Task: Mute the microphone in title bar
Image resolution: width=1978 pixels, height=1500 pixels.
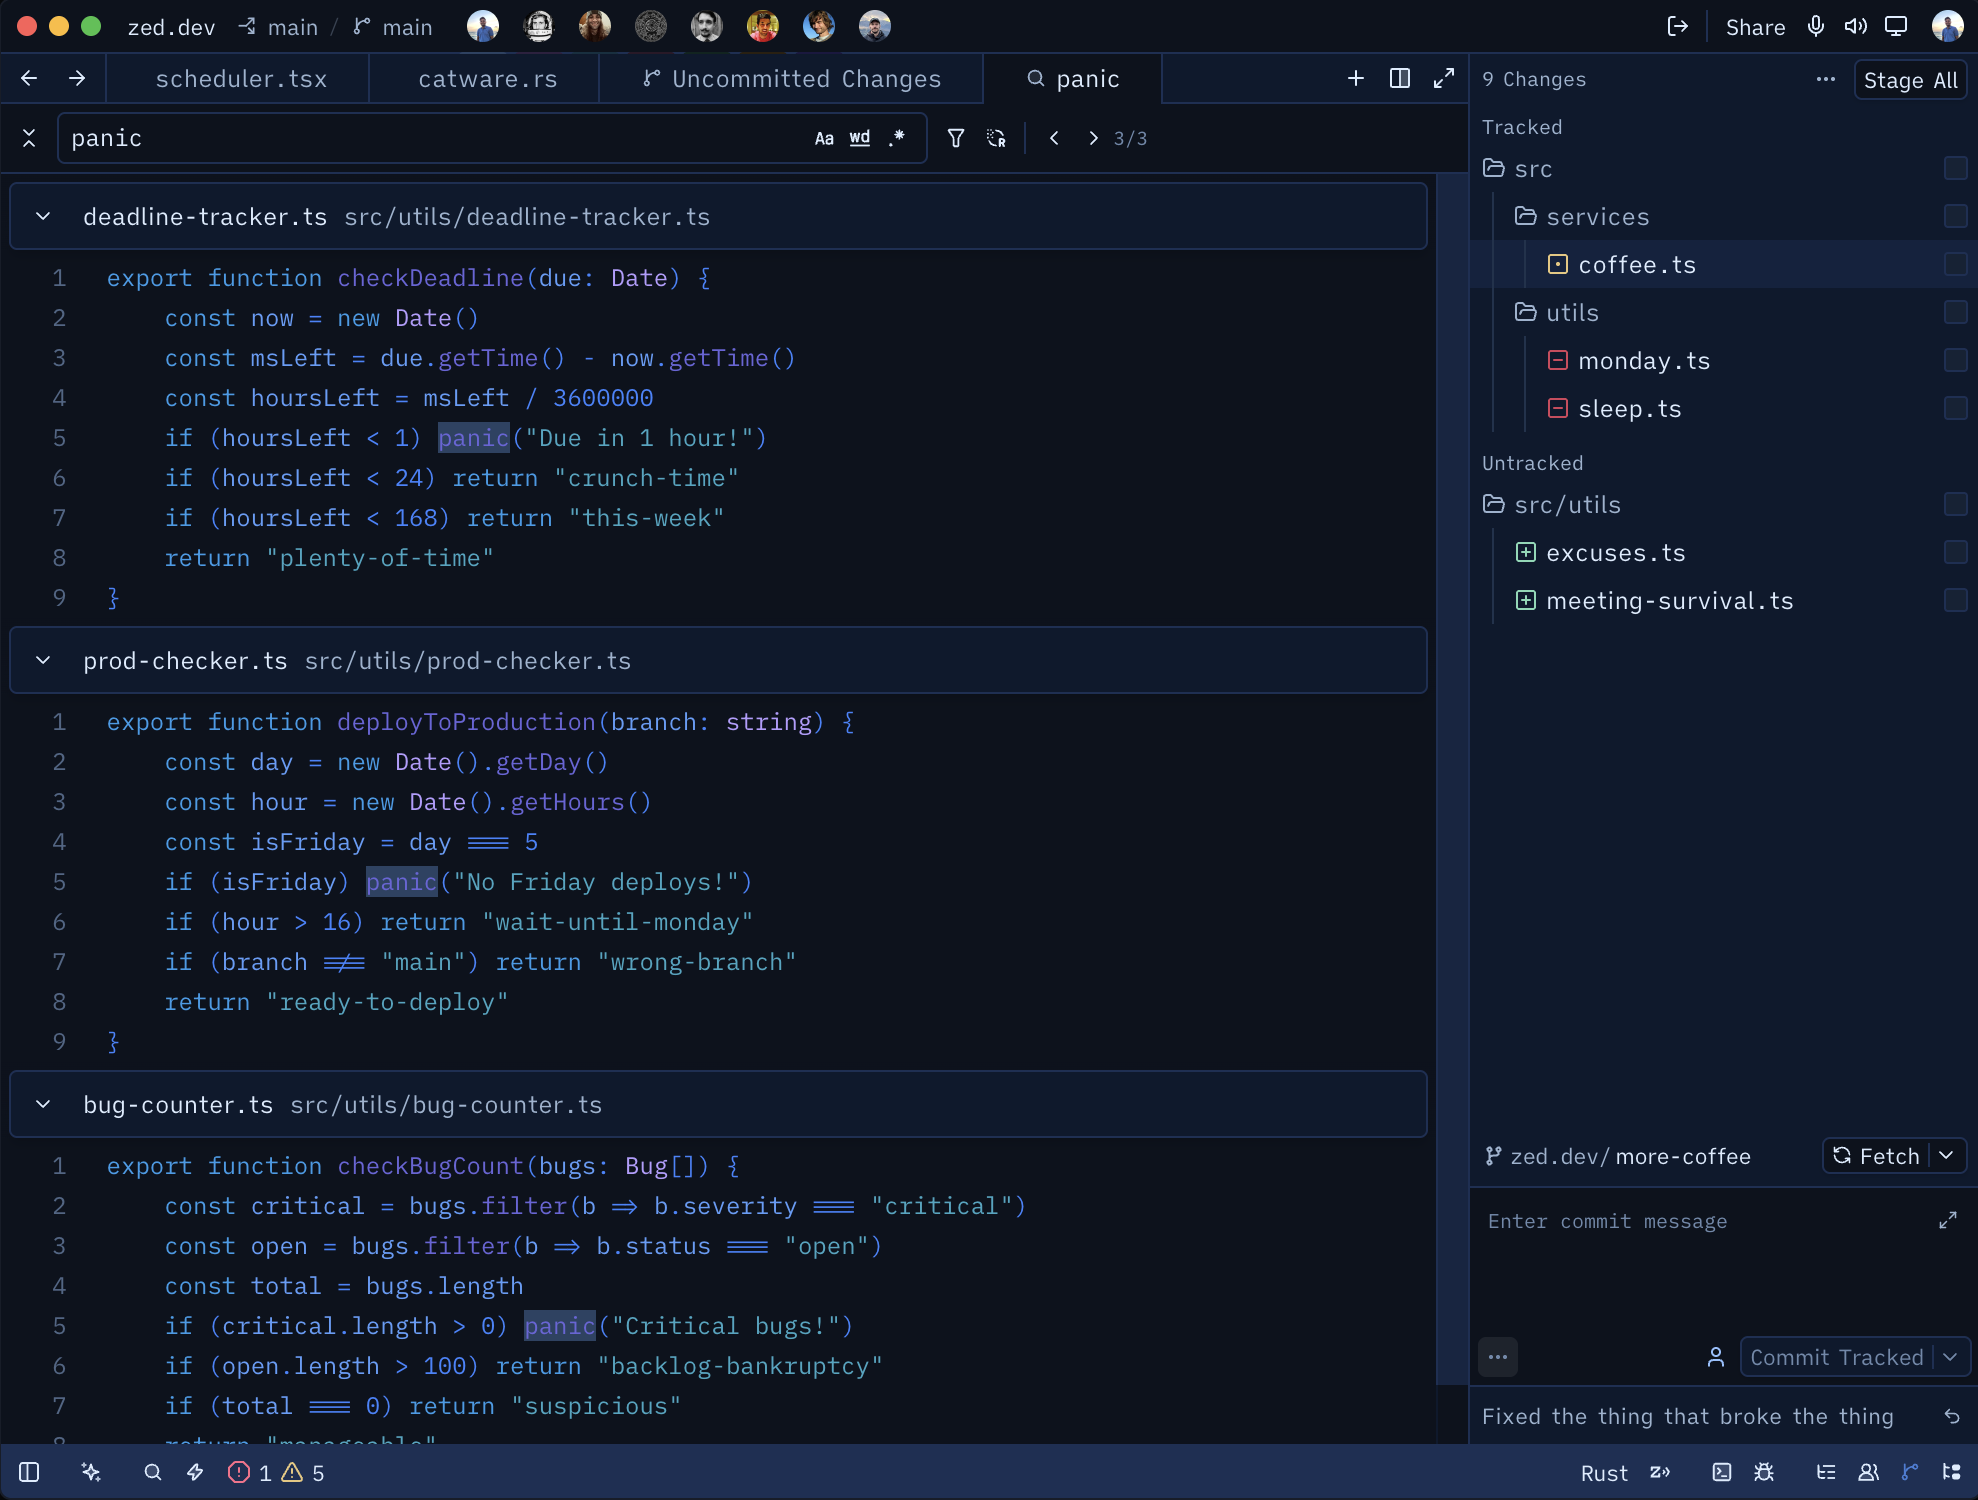Action: 1816,27
